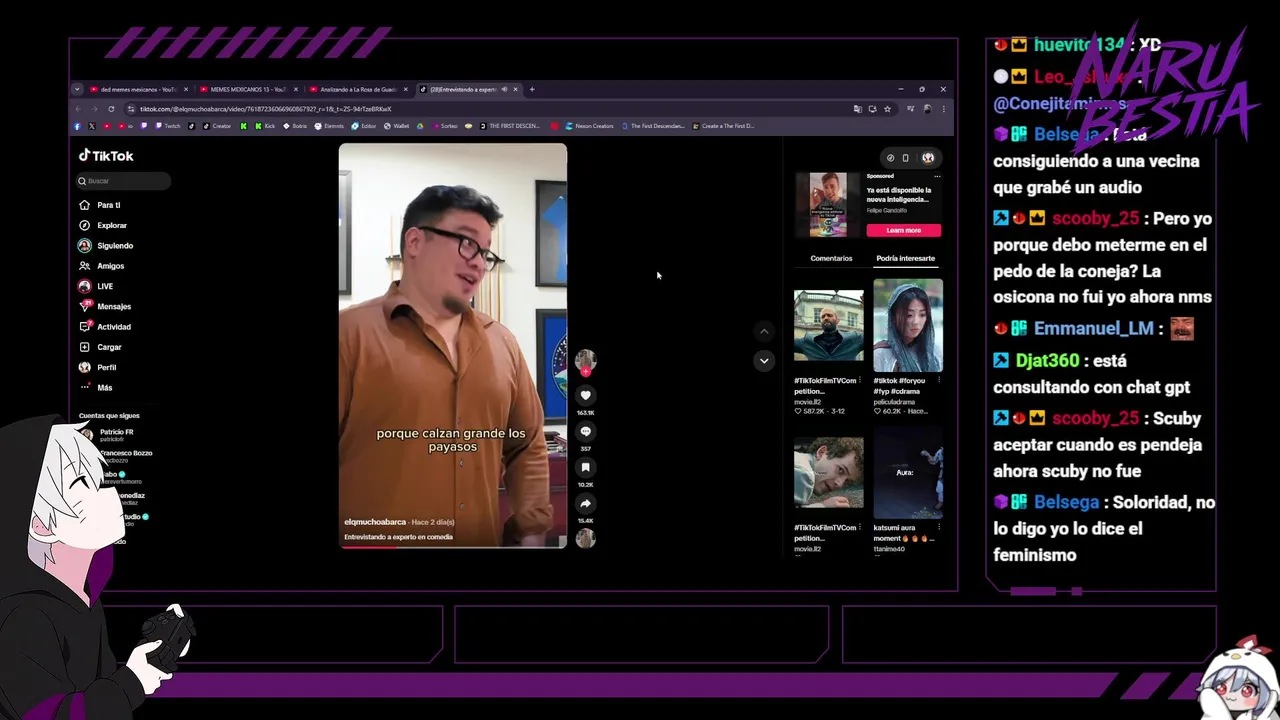Open the movie.ll2 bald man thumbnail
Viewport: 1280px width, 720px height.
pos(829,326)
